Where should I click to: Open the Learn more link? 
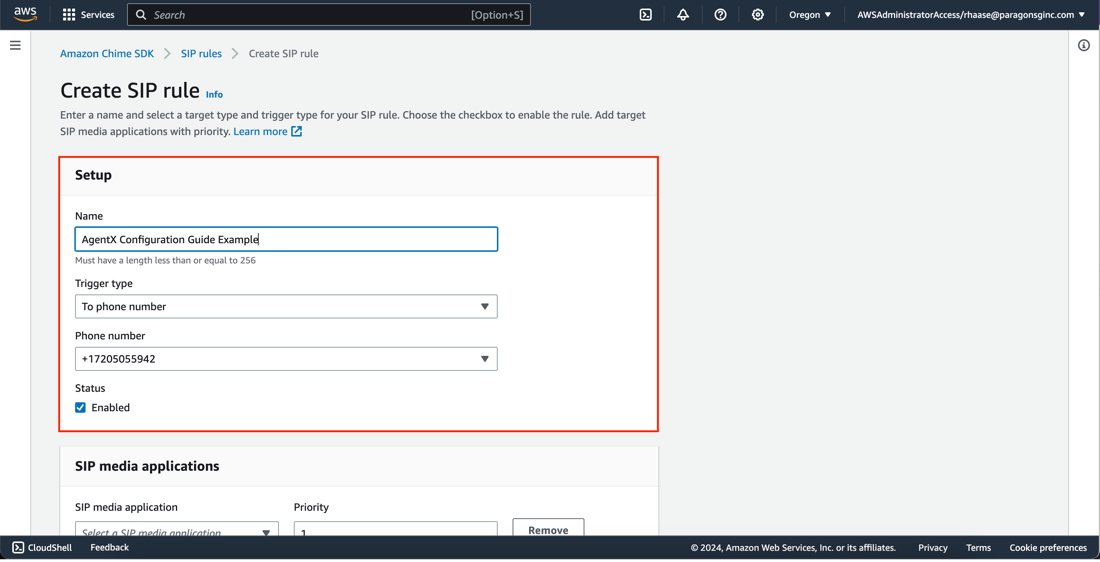(x=260, y=131)
